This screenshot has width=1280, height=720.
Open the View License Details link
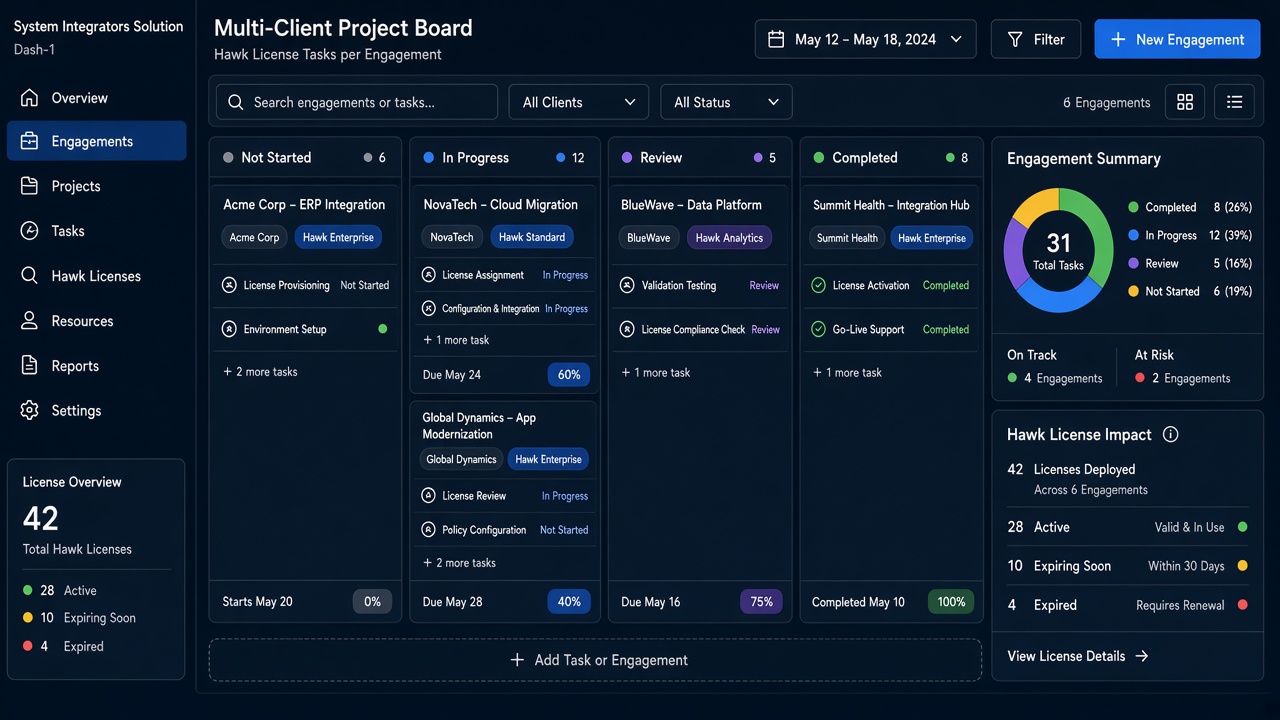pos(1078,656)
